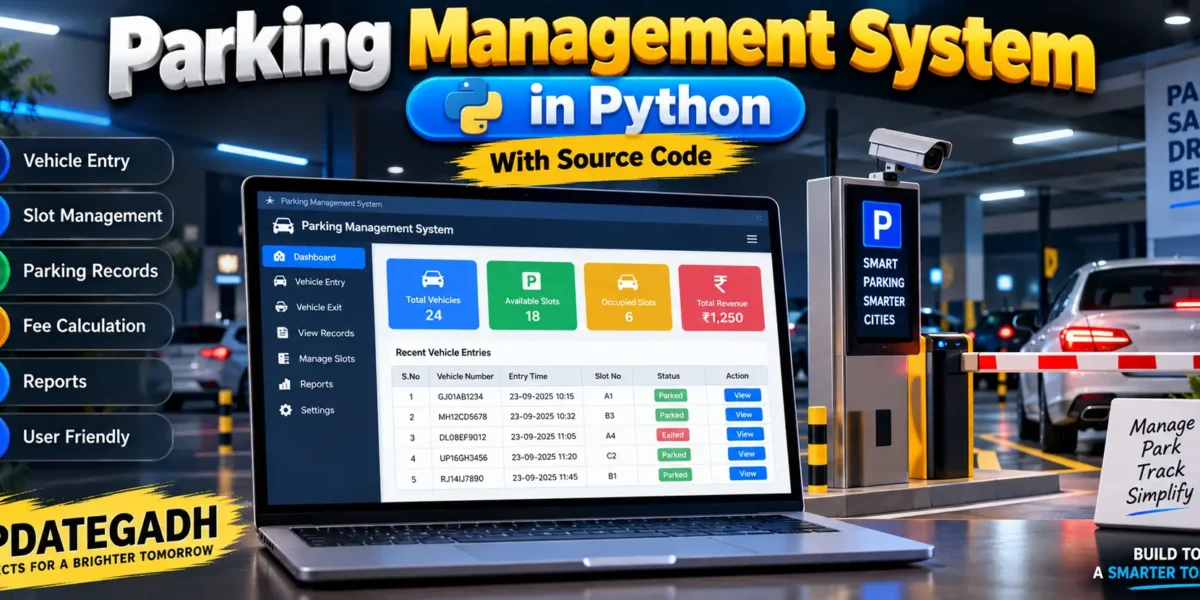
Task: Click the Total Vehicles count 24
Action: click(x=433, y=315)
